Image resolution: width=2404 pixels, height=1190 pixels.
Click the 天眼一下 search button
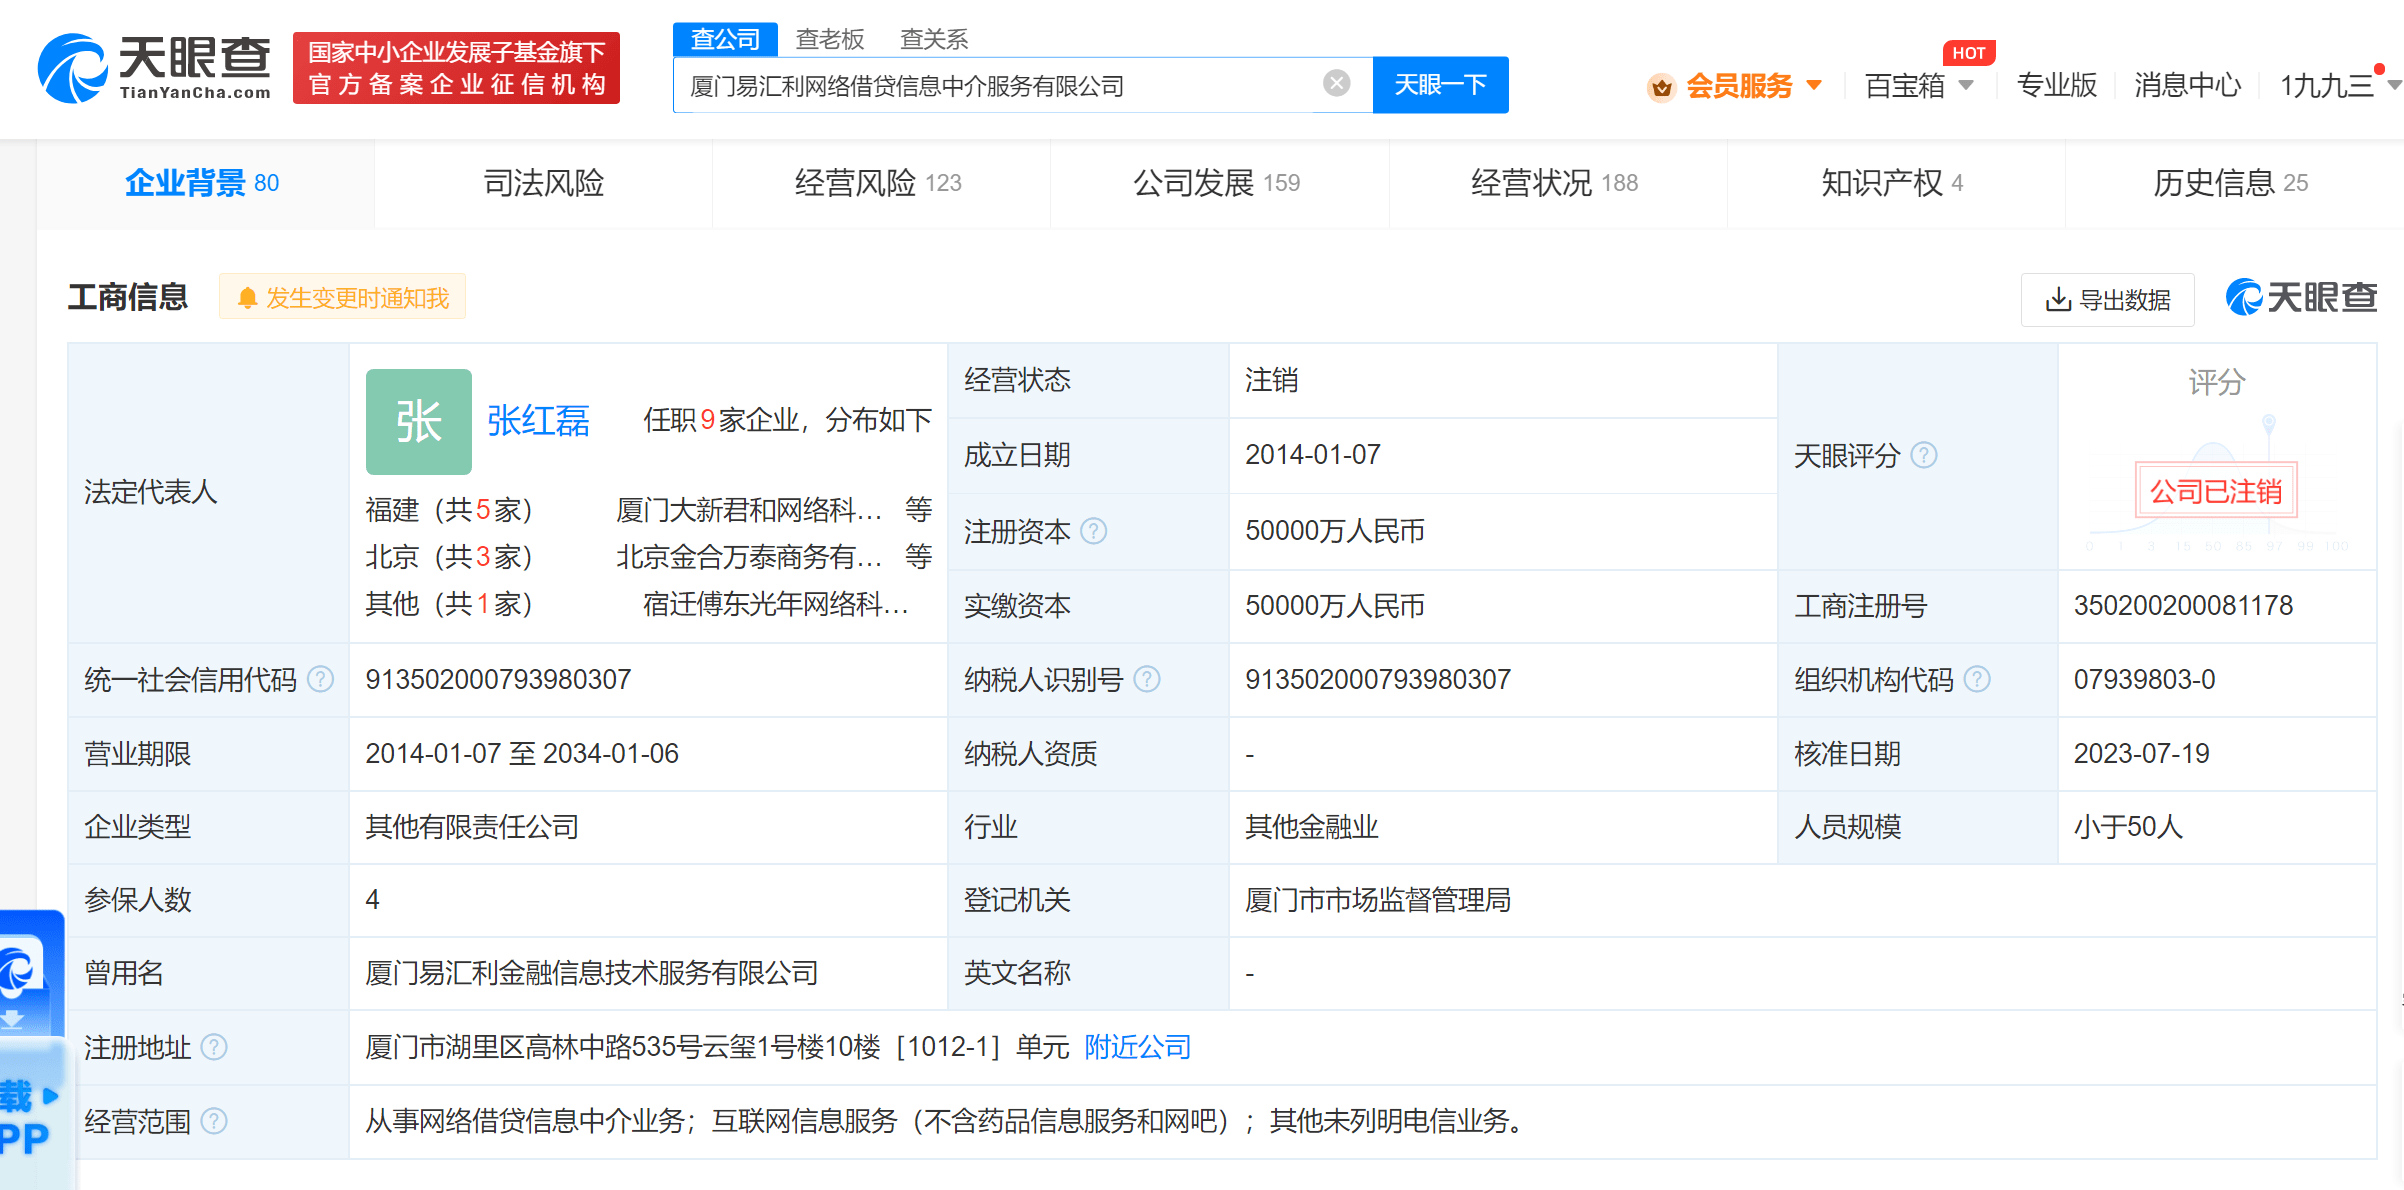tap(1440, 85)
